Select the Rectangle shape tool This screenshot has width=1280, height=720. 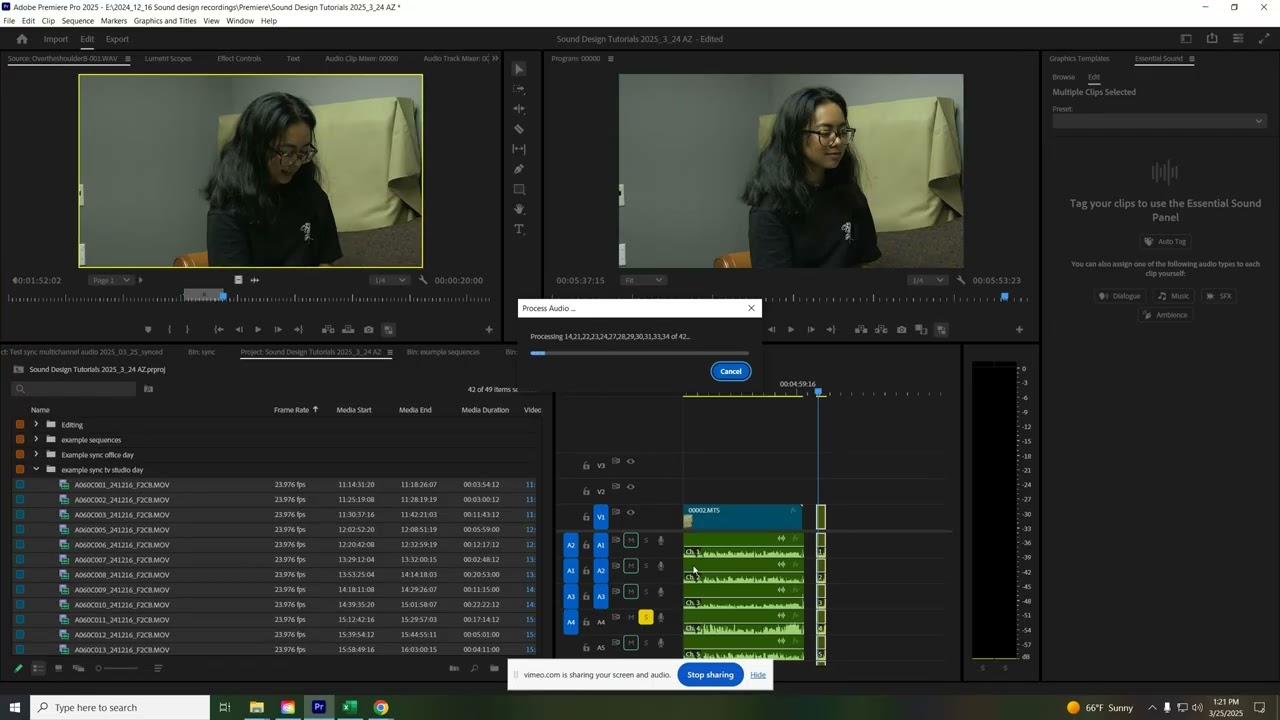point(518,189)
